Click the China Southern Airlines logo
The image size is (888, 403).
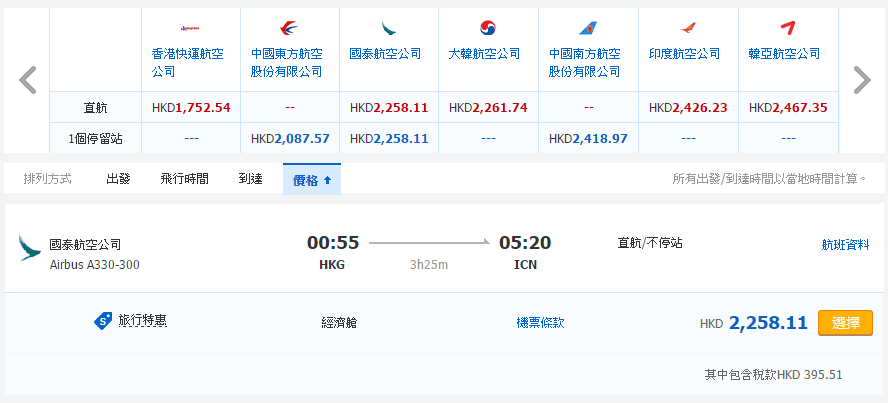588,28
